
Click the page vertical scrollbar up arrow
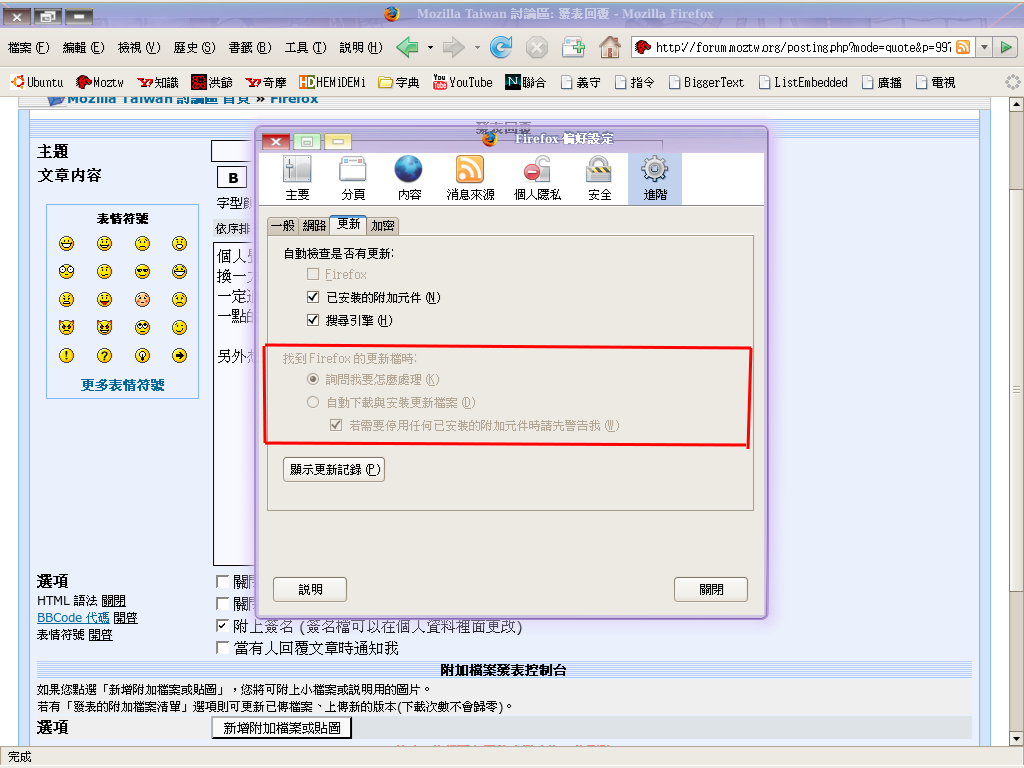1016,104
